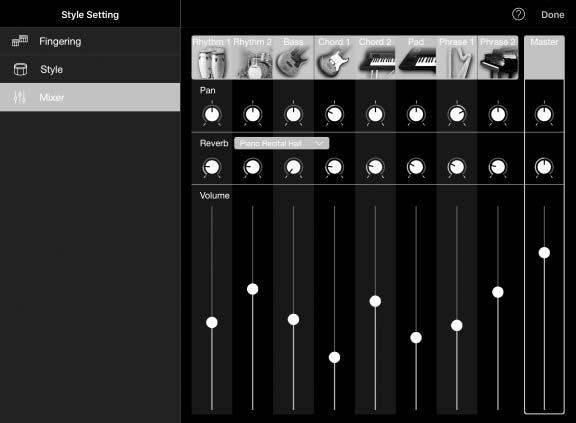Click the Chord 1 volume slider handle
The height and width of the screenshot is (423, 576).
pos(334,357)
